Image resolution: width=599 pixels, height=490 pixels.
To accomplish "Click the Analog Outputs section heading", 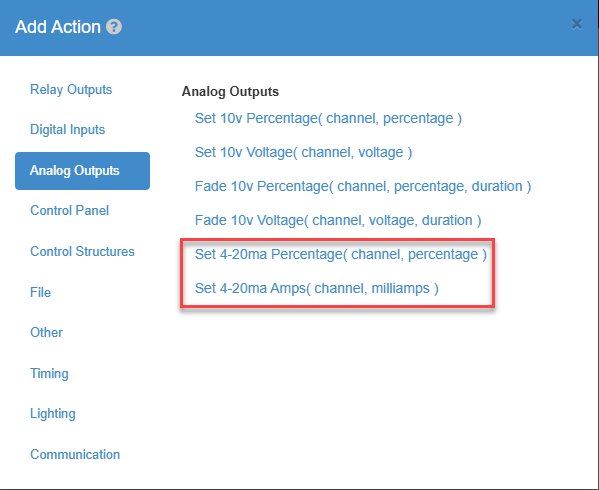I will (230, 92).
